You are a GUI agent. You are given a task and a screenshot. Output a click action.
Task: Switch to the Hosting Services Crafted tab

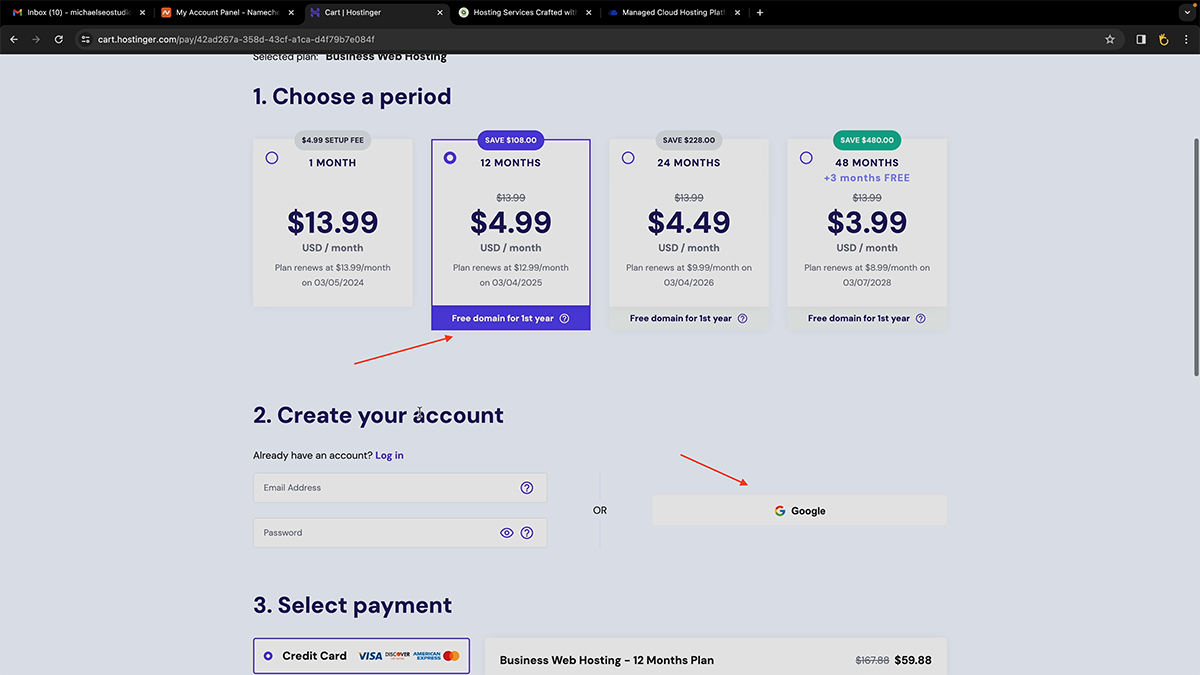click(x=525, y=13)
